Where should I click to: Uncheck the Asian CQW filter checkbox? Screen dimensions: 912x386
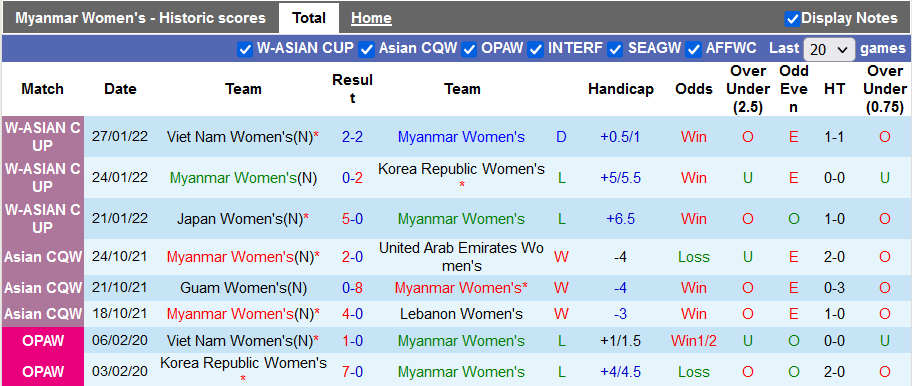(x=366, y=49)
